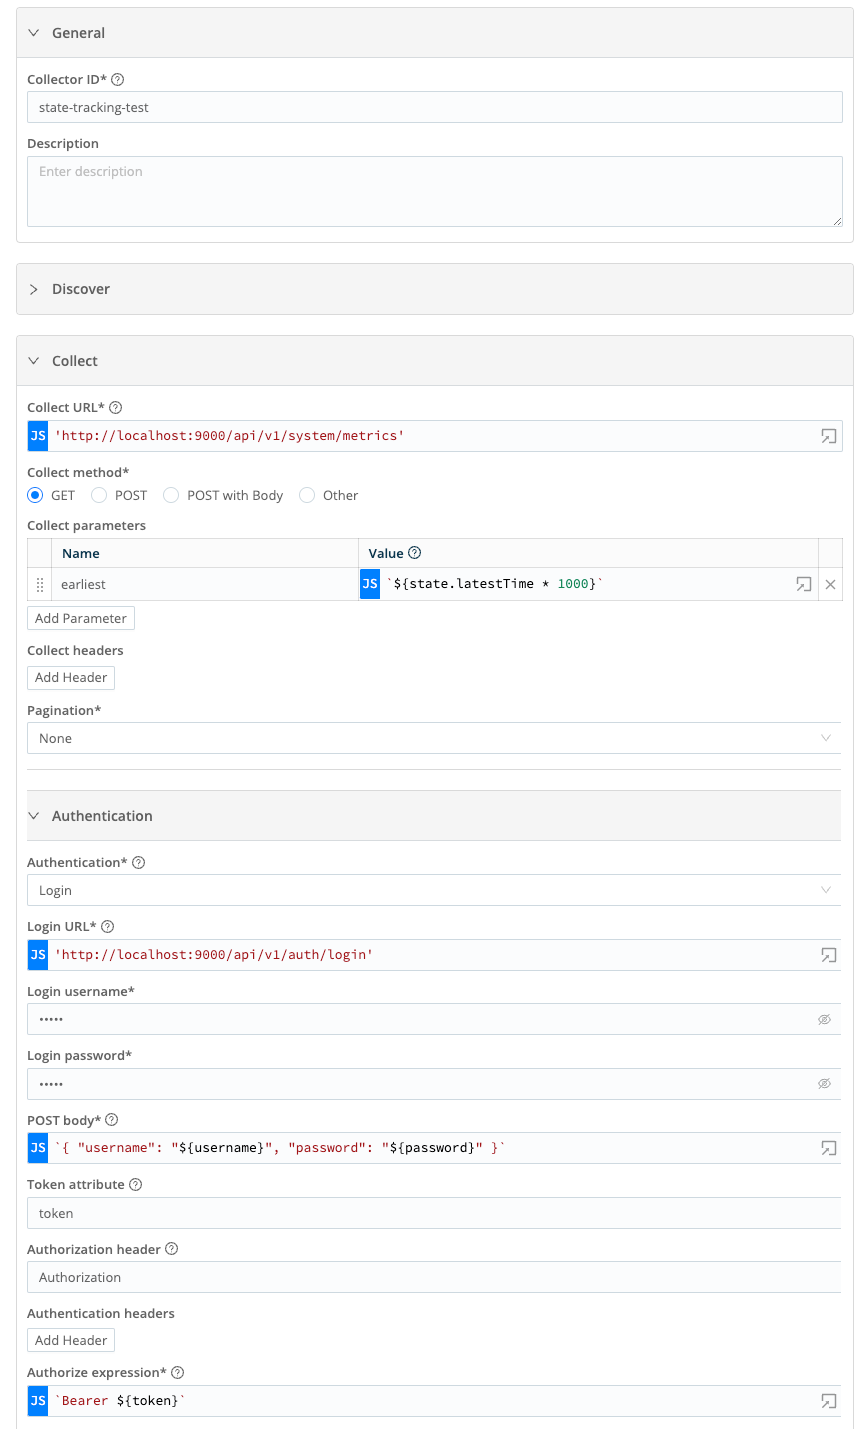This screenshot has width=861, height=1429.
Task: Remove the earliest parameter with the × icon
Action: point(830,584)
